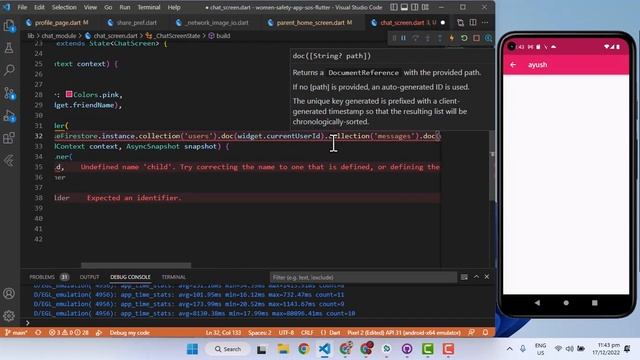The image size is (640, 360).
Task: Click the Ln 32 Col 133 indicator
Action: coord(223,333)
